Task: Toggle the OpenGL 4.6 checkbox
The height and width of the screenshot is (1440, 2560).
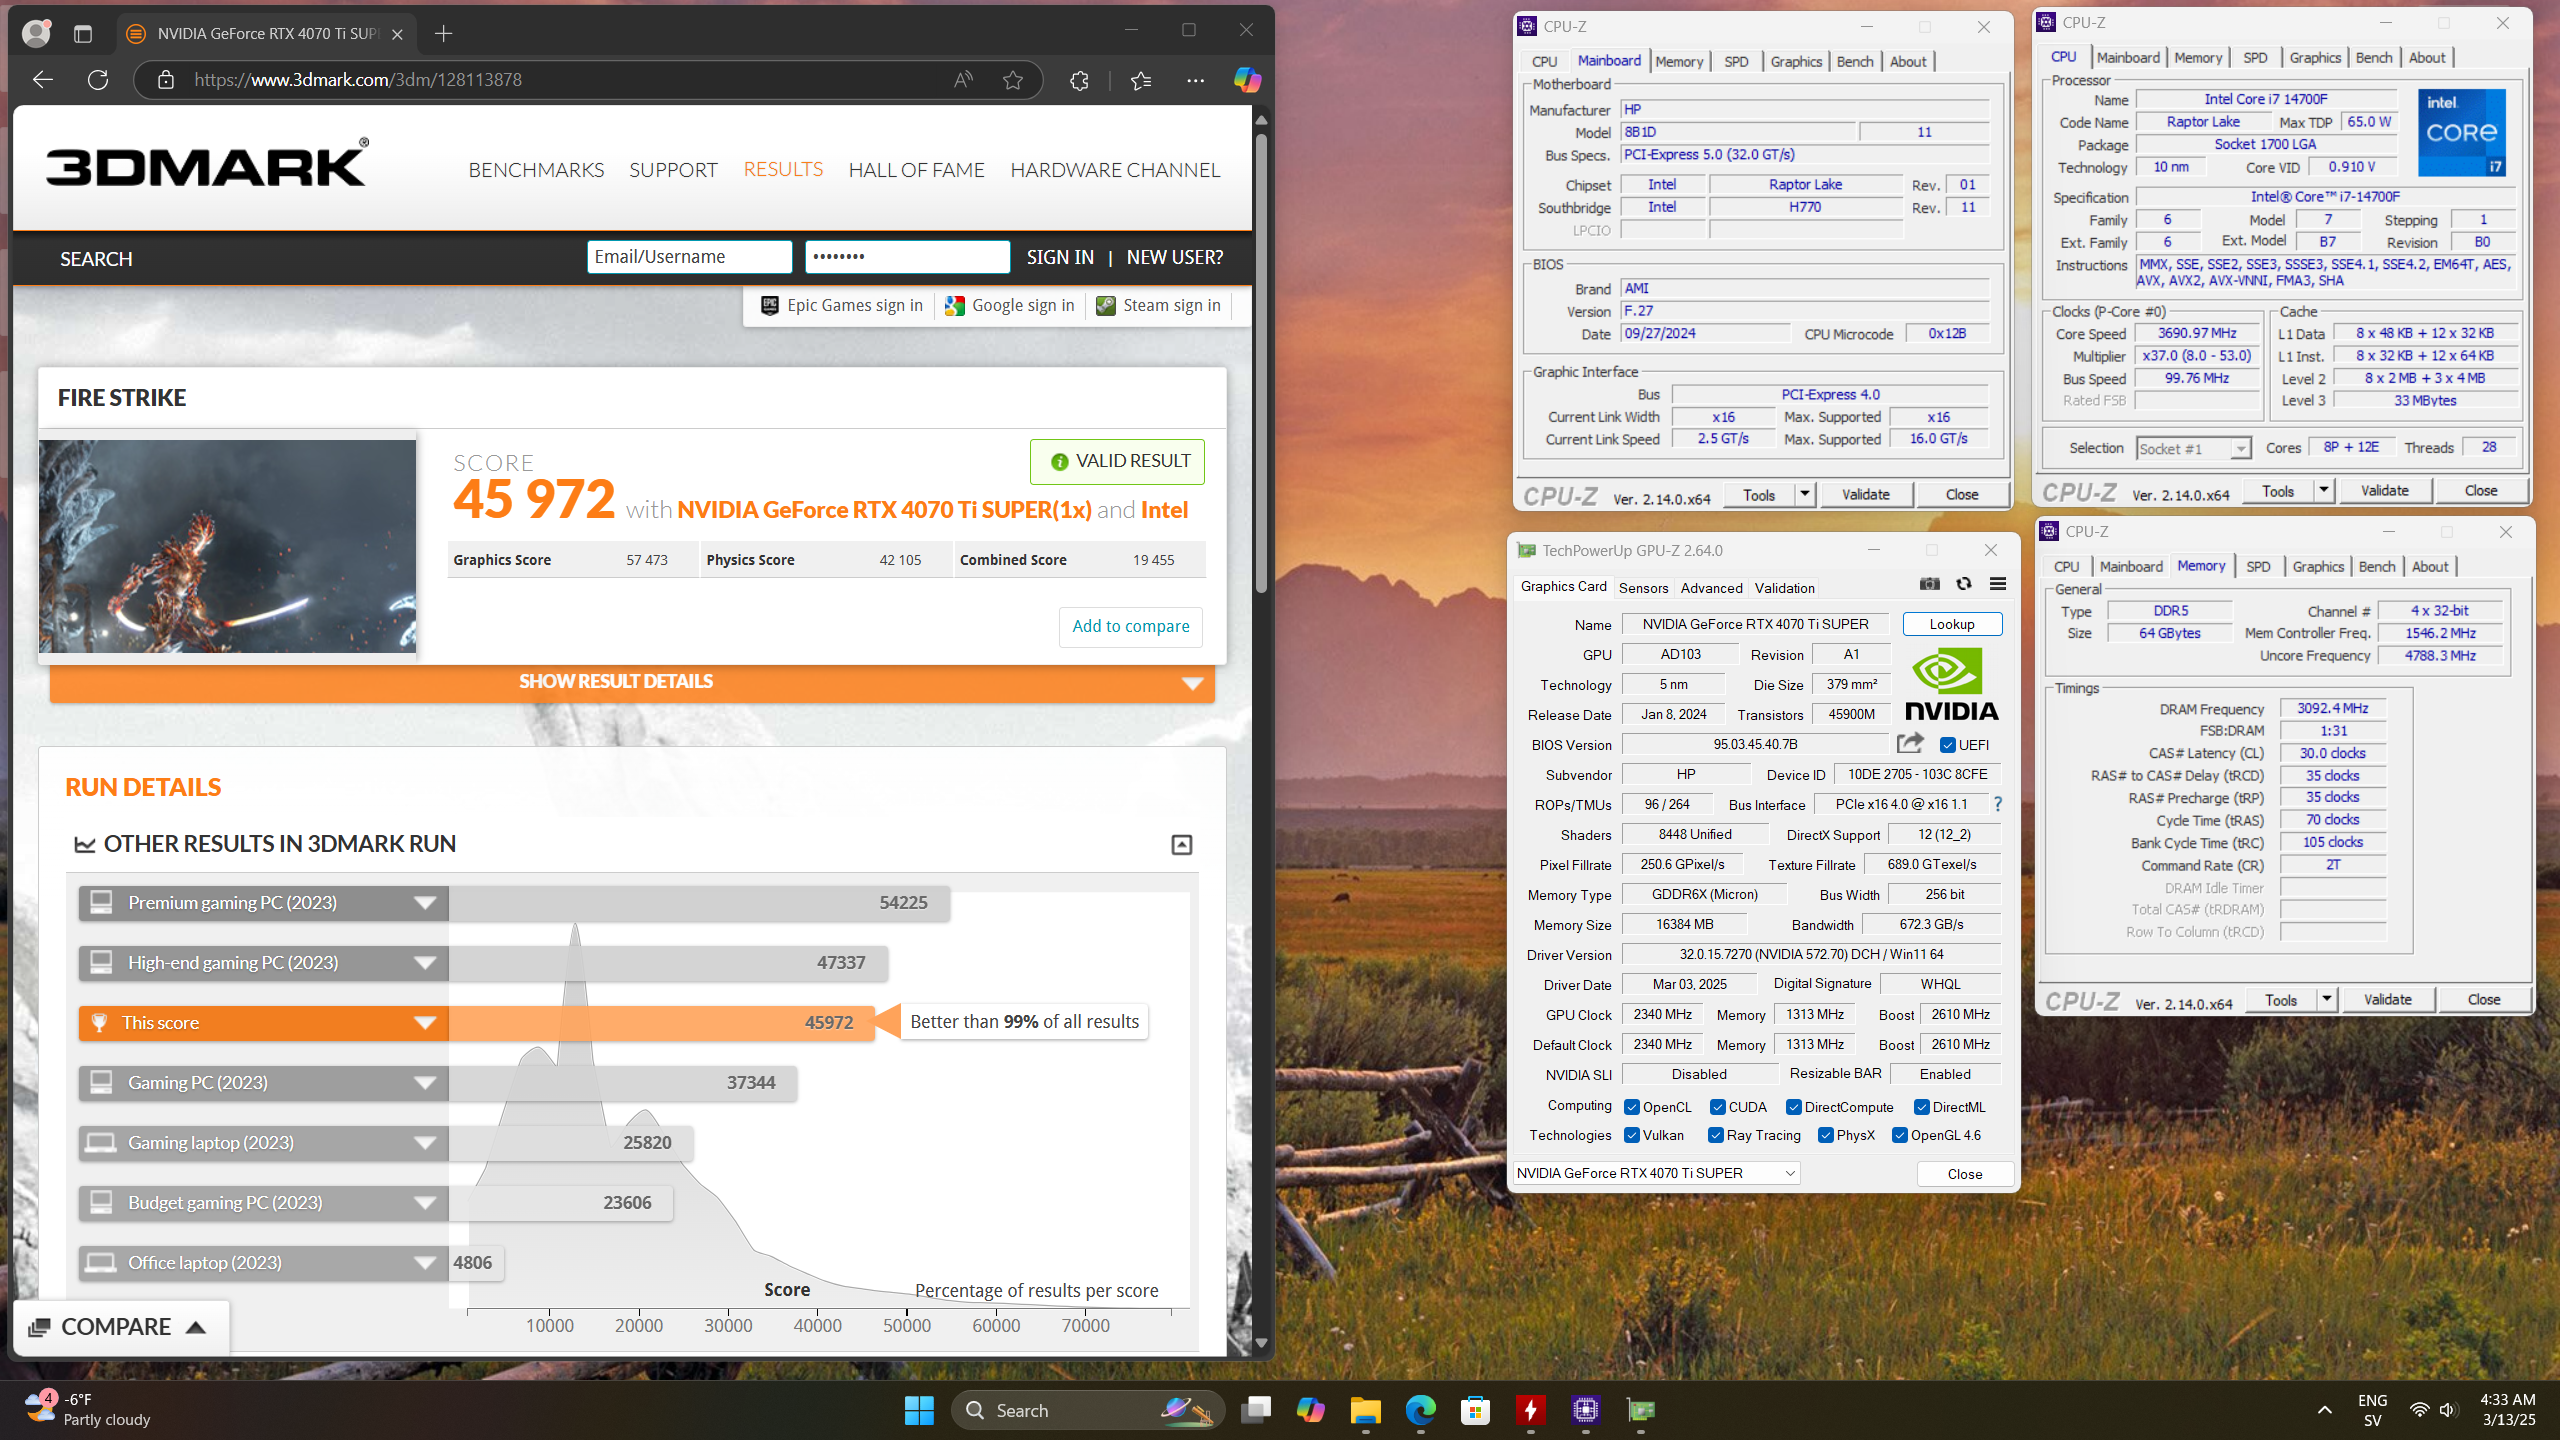Action: [1899, 1135]
